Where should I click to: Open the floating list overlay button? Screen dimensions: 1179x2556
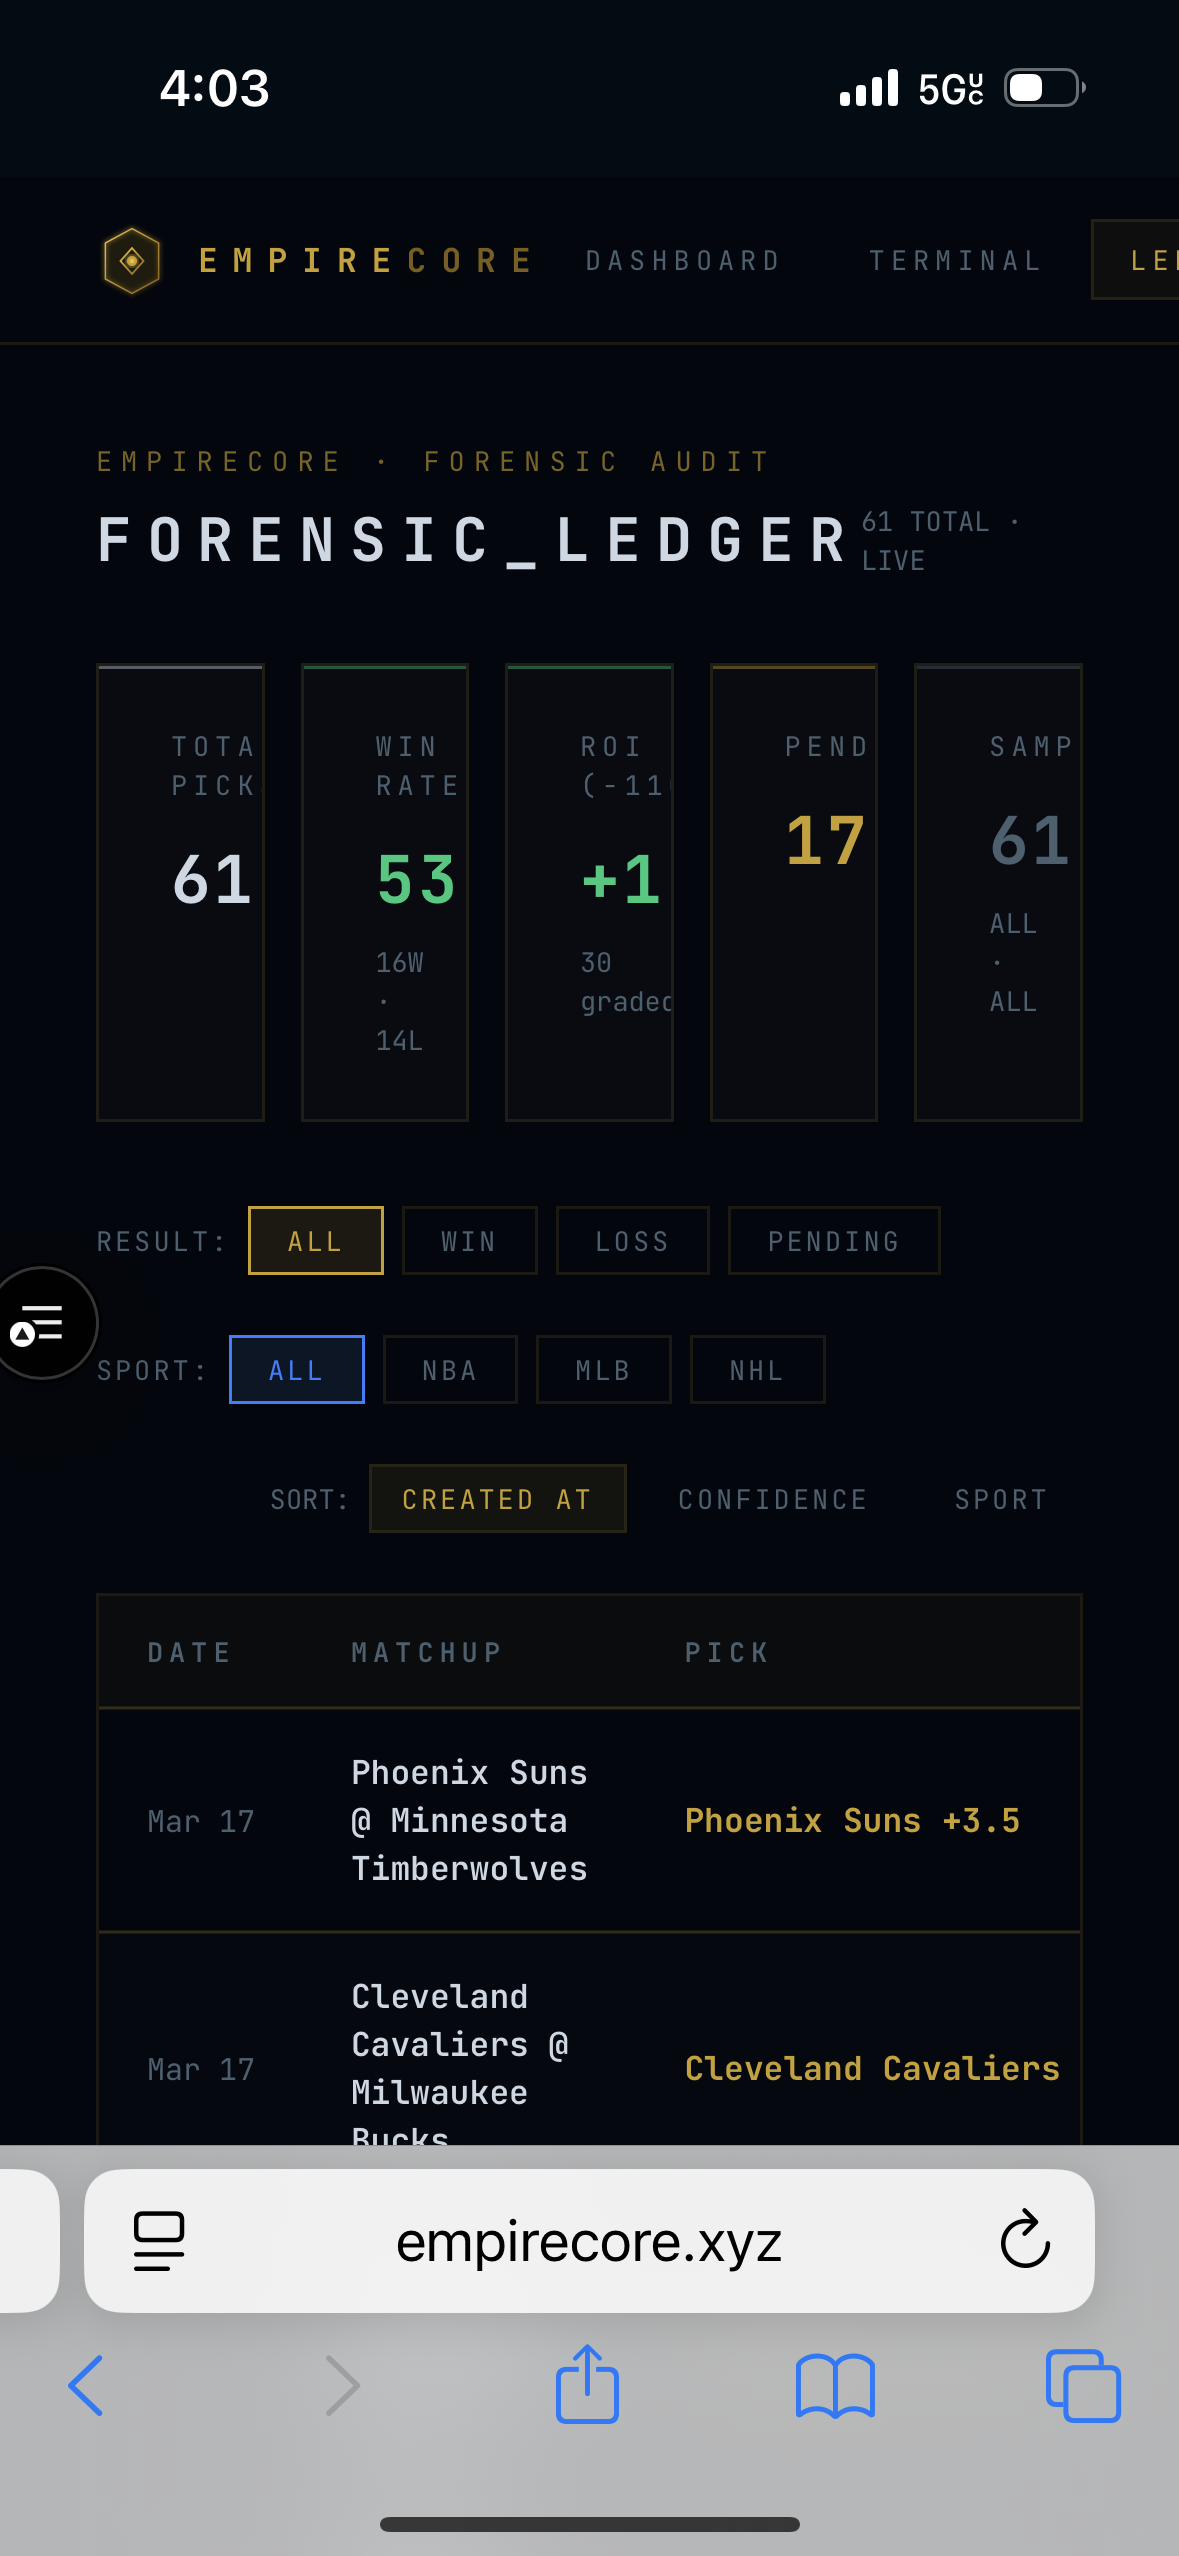point(40,1322)
